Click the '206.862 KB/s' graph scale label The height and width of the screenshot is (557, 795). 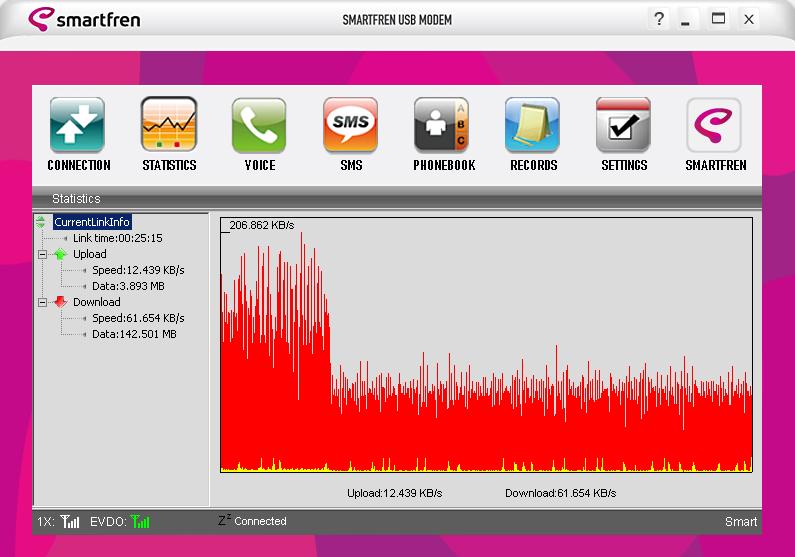tap(262, 225)
